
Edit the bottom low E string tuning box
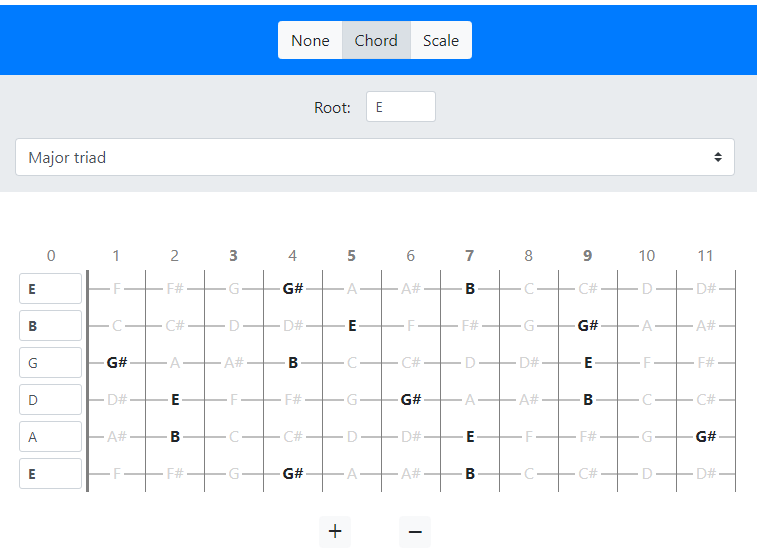pyautogui.click(x=50, y=474)
